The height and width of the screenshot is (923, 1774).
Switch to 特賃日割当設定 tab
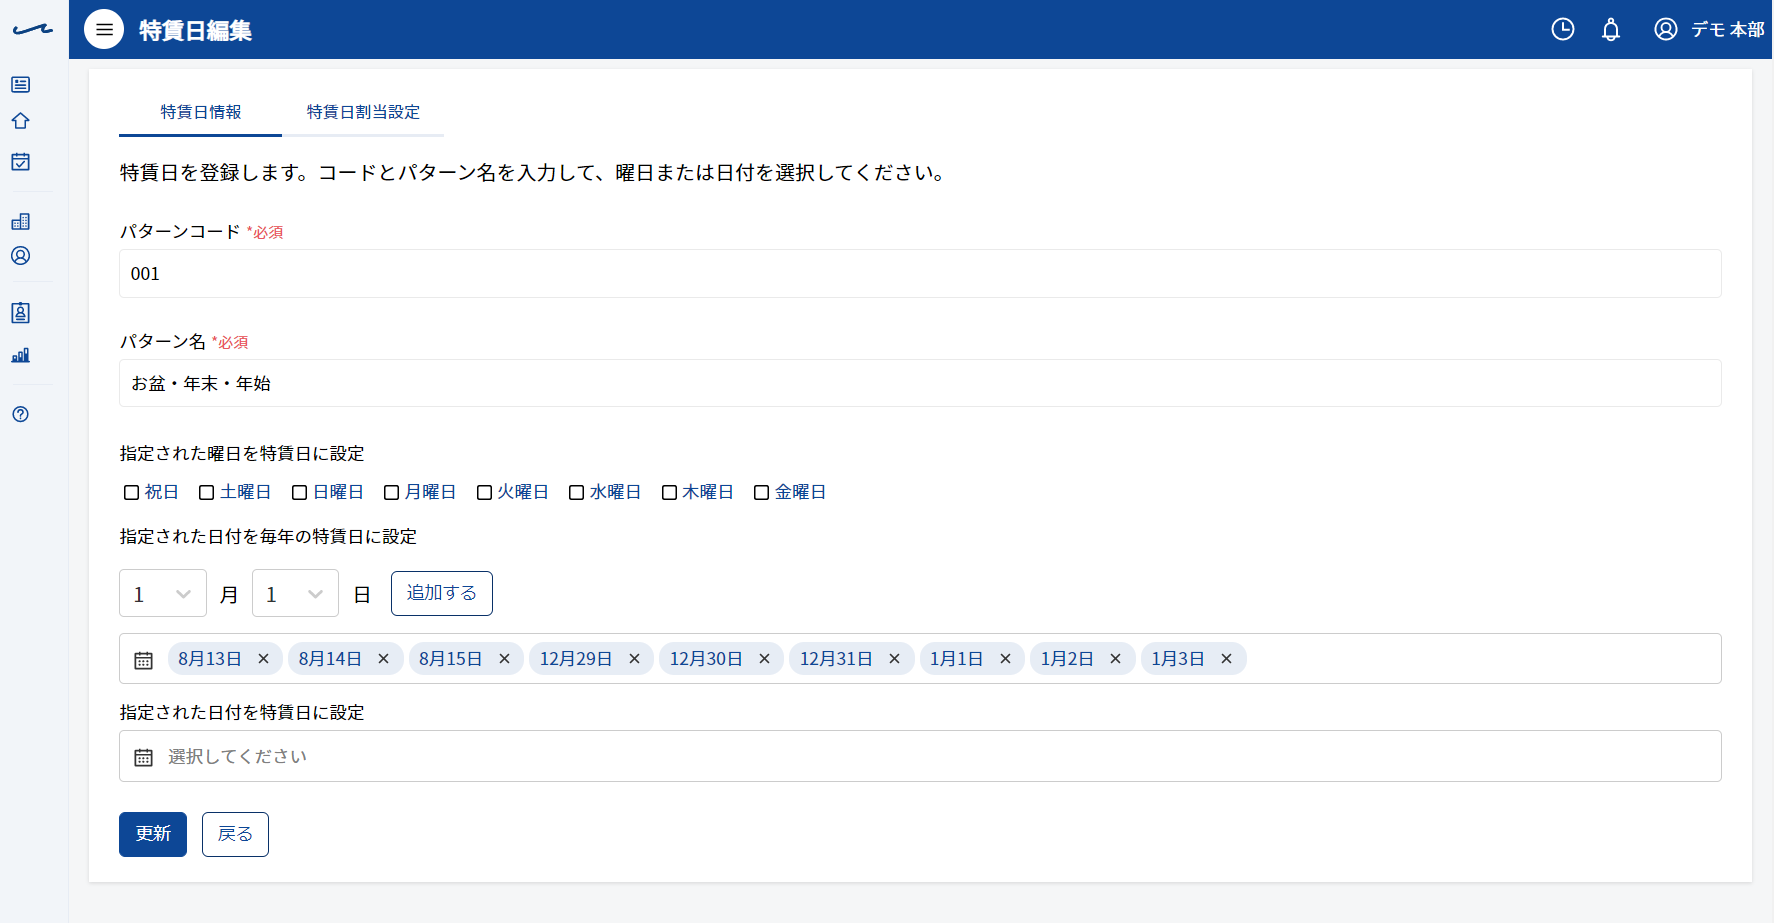[363, 112]
